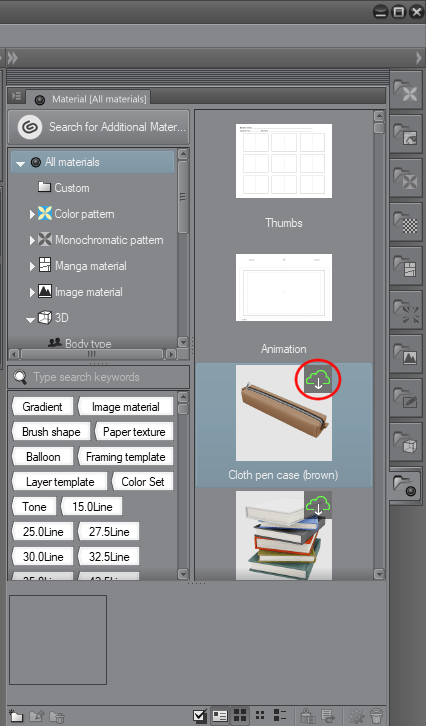Open the 3D cube folder tab icon
426x726 pixels.
[406, 443]
